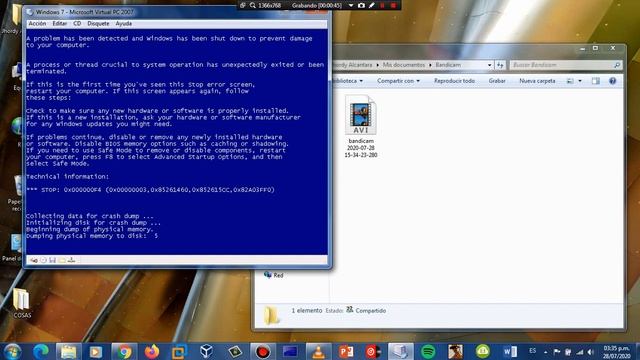
Task: Click the floppy disk status icon in Virtual PC
Action: (x=53, y=260)
